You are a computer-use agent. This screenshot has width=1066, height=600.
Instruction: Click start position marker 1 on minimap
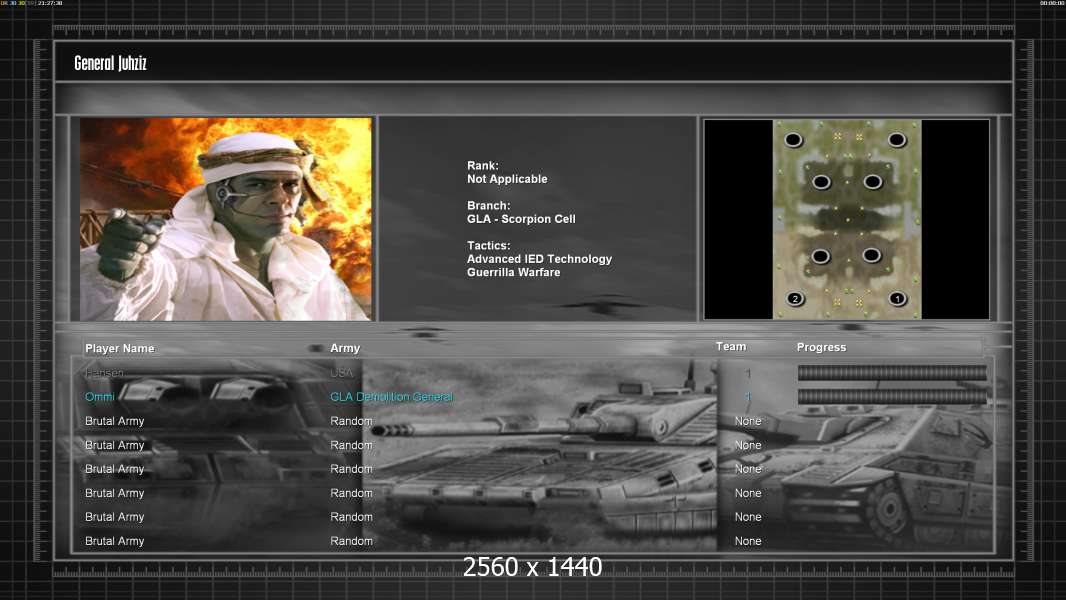point(897,298)
